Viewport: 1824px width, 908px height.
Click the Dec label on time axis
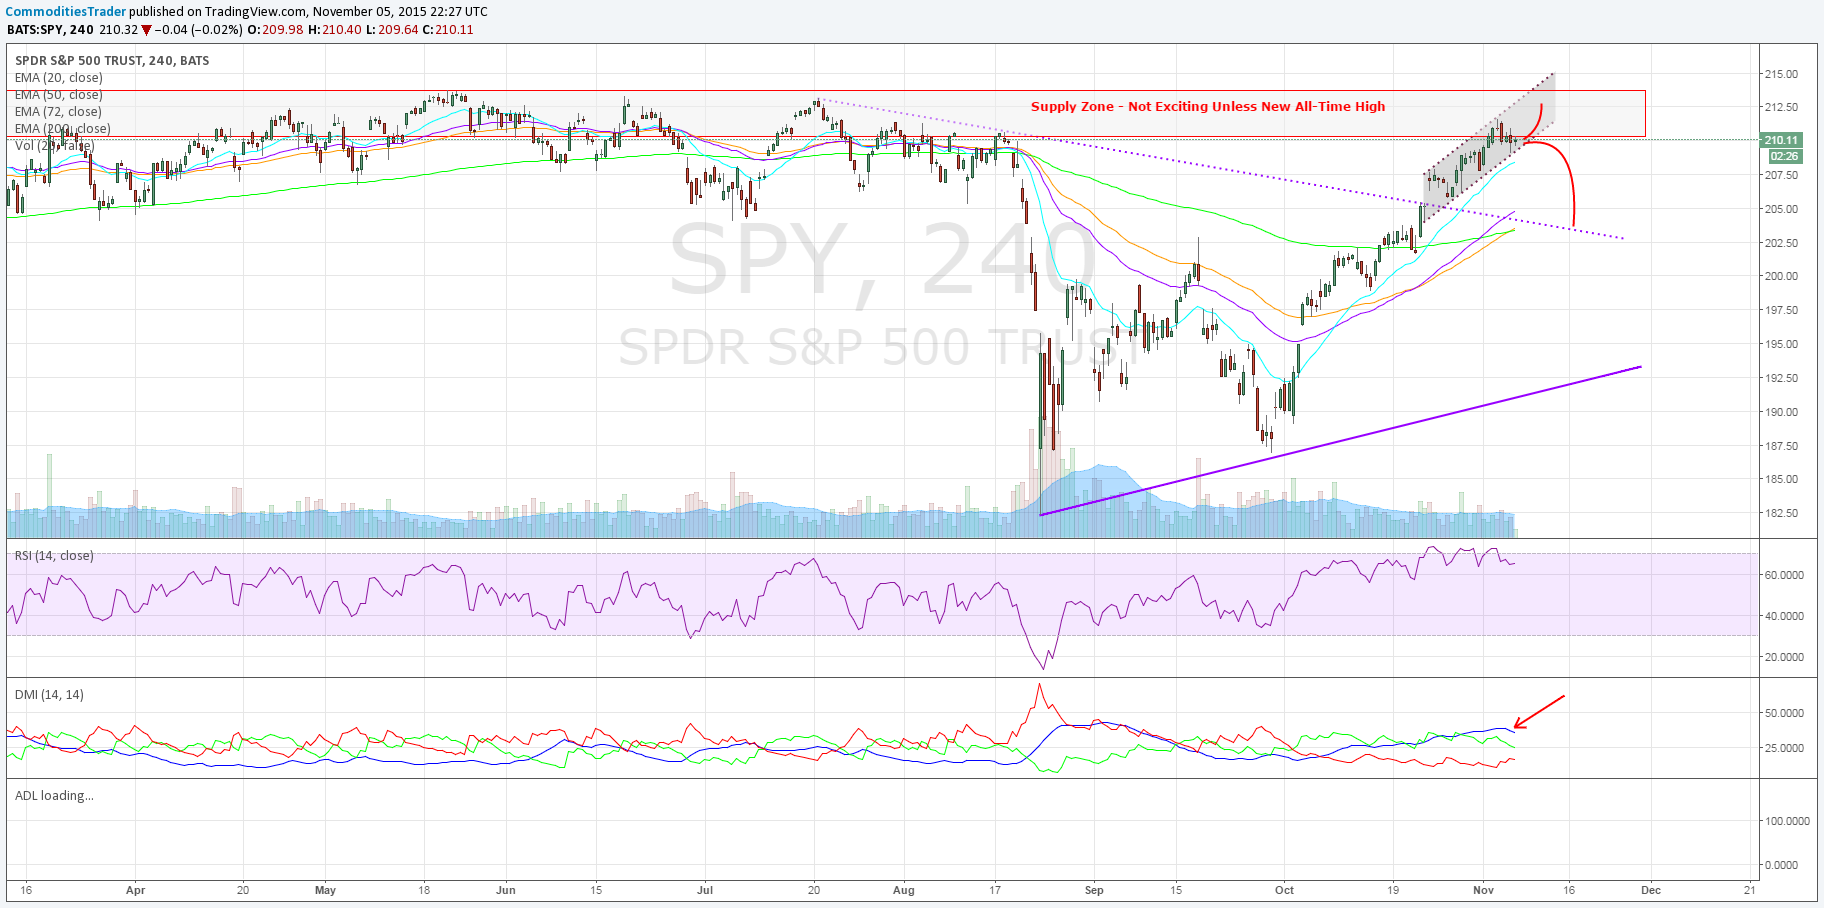[x=1651, y=890]
